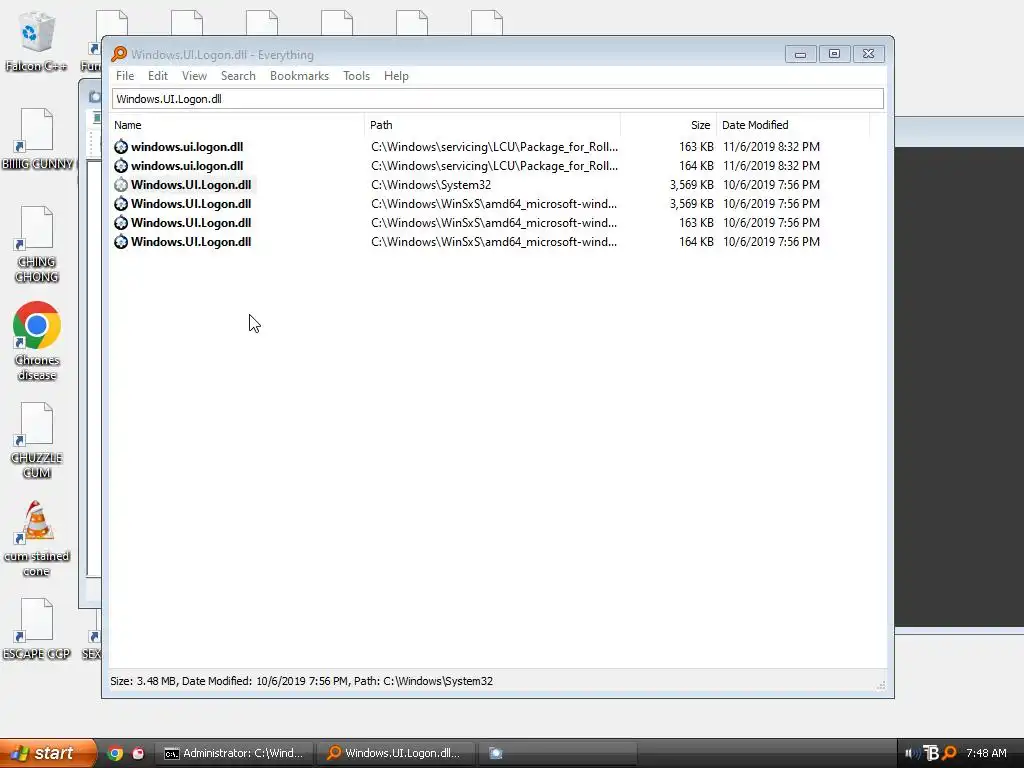Click the Everything magnifier icon in the title bar

[x=119, y=54]
